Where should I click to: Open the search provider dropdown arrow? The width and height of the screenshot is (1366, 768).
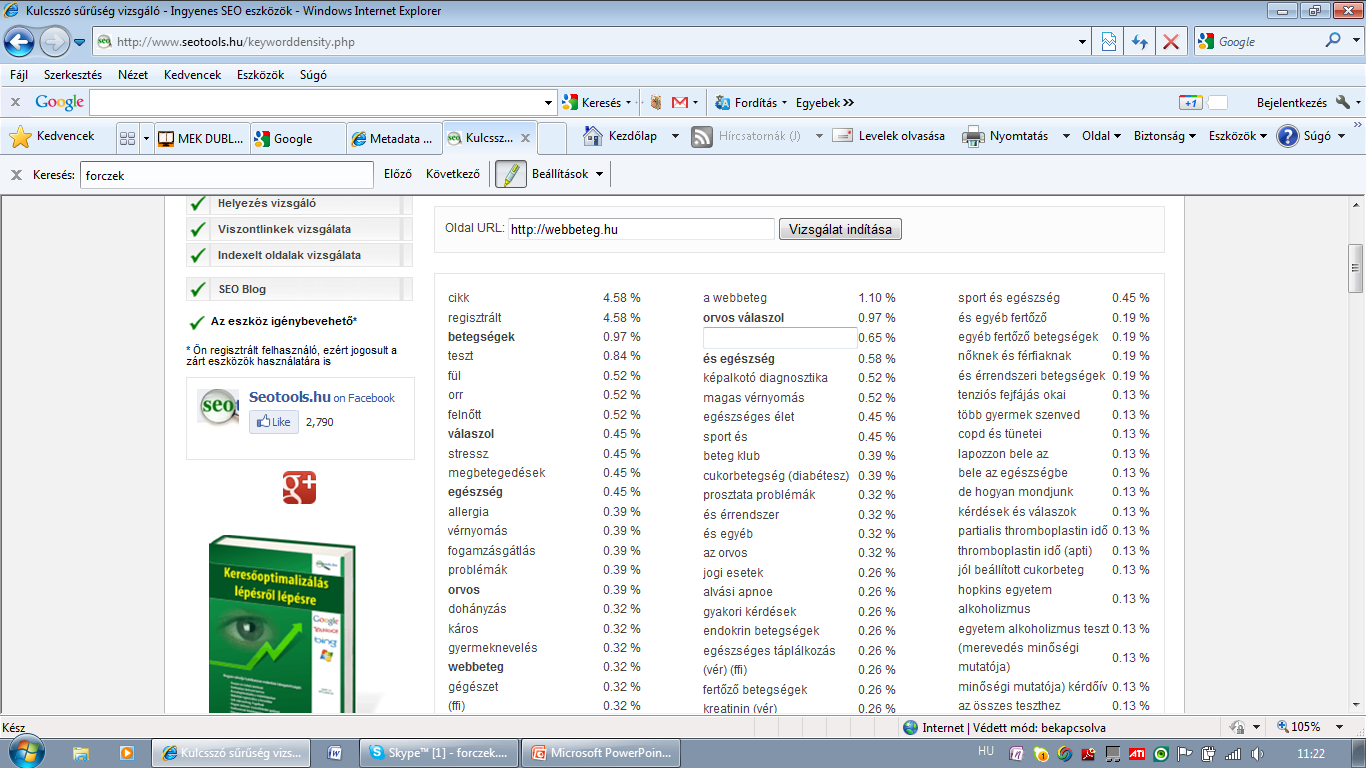click(x=1356, y=42)
